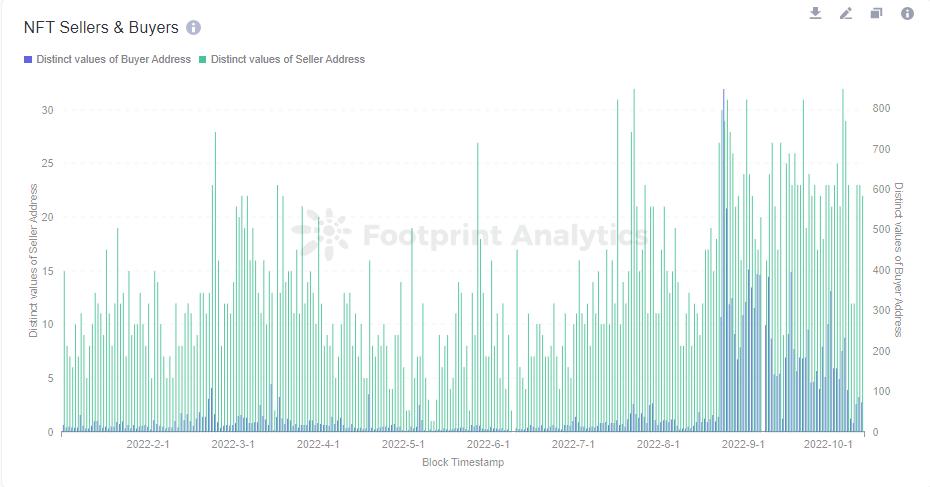Toggle the Buyer Address legend series
930x487 pixels.
(113, 59)
